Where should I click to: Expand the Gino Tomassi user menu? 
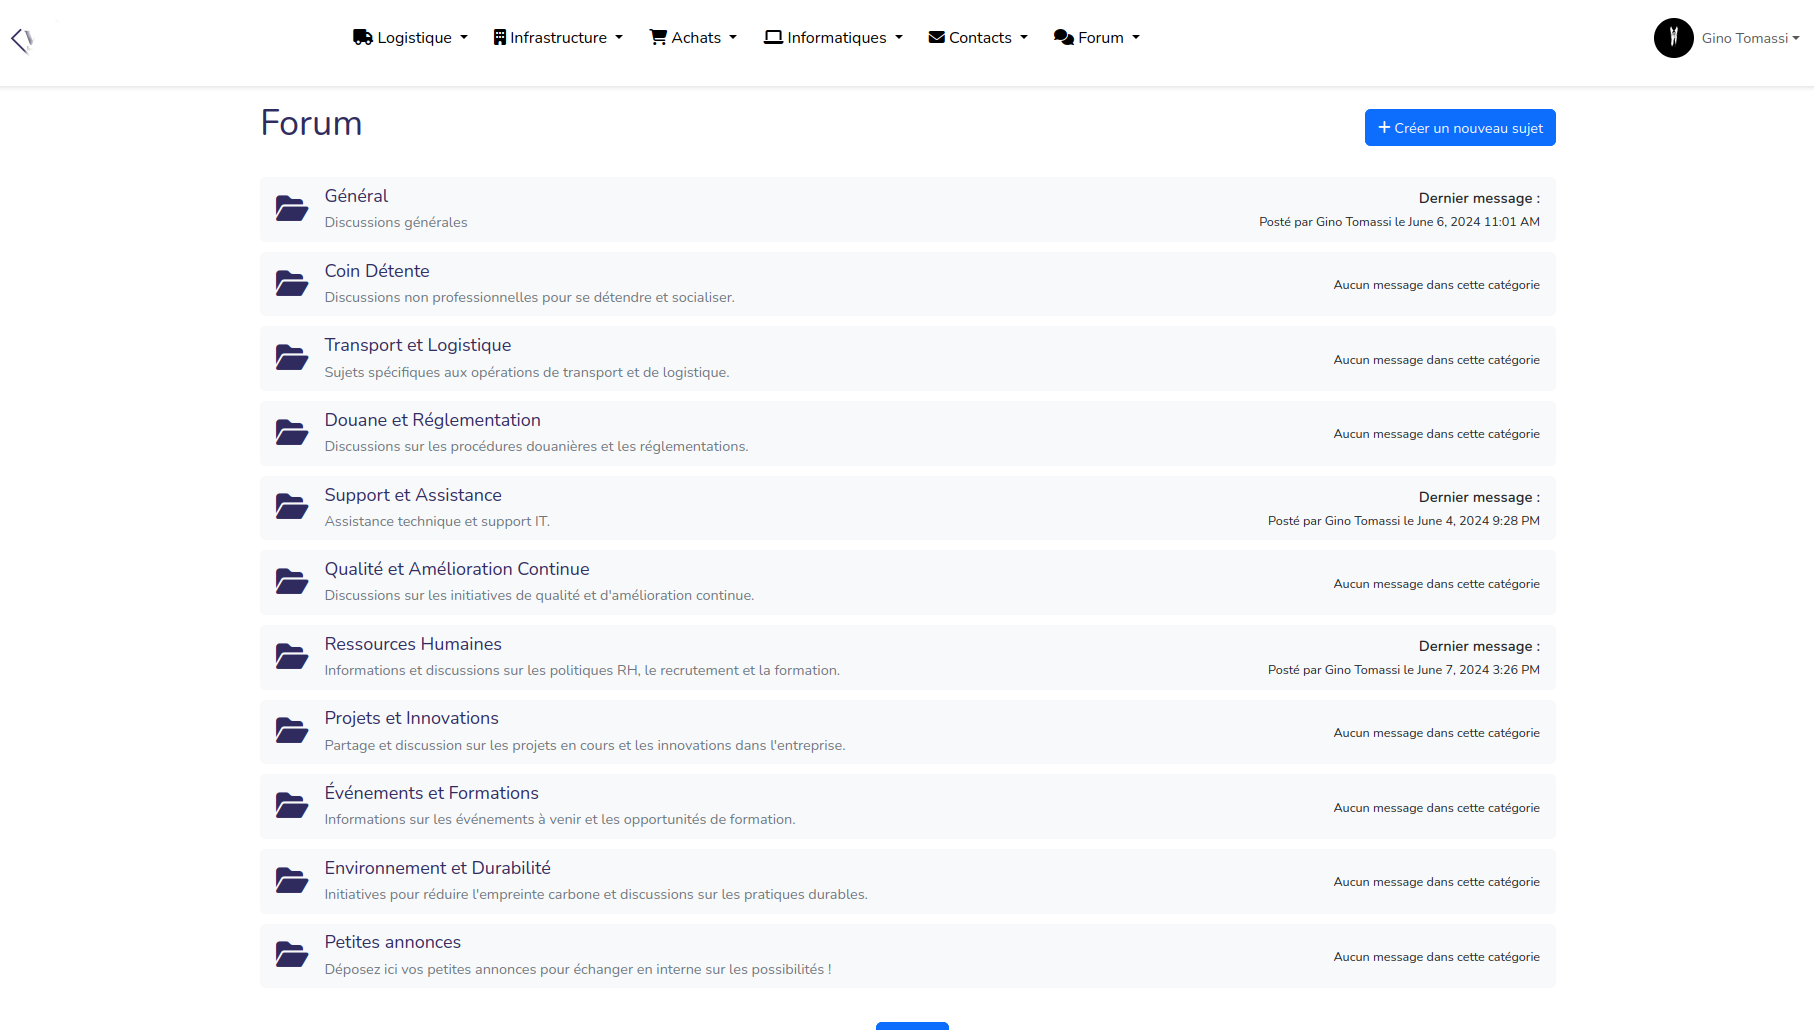point(1750,38)
